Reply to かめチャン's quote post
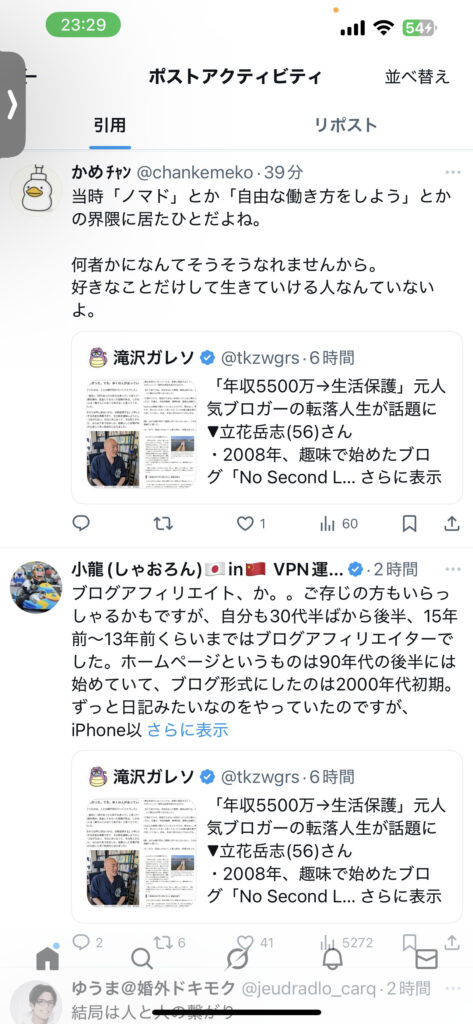Viewport: 473px width, 1024px height. coord(80,524)
